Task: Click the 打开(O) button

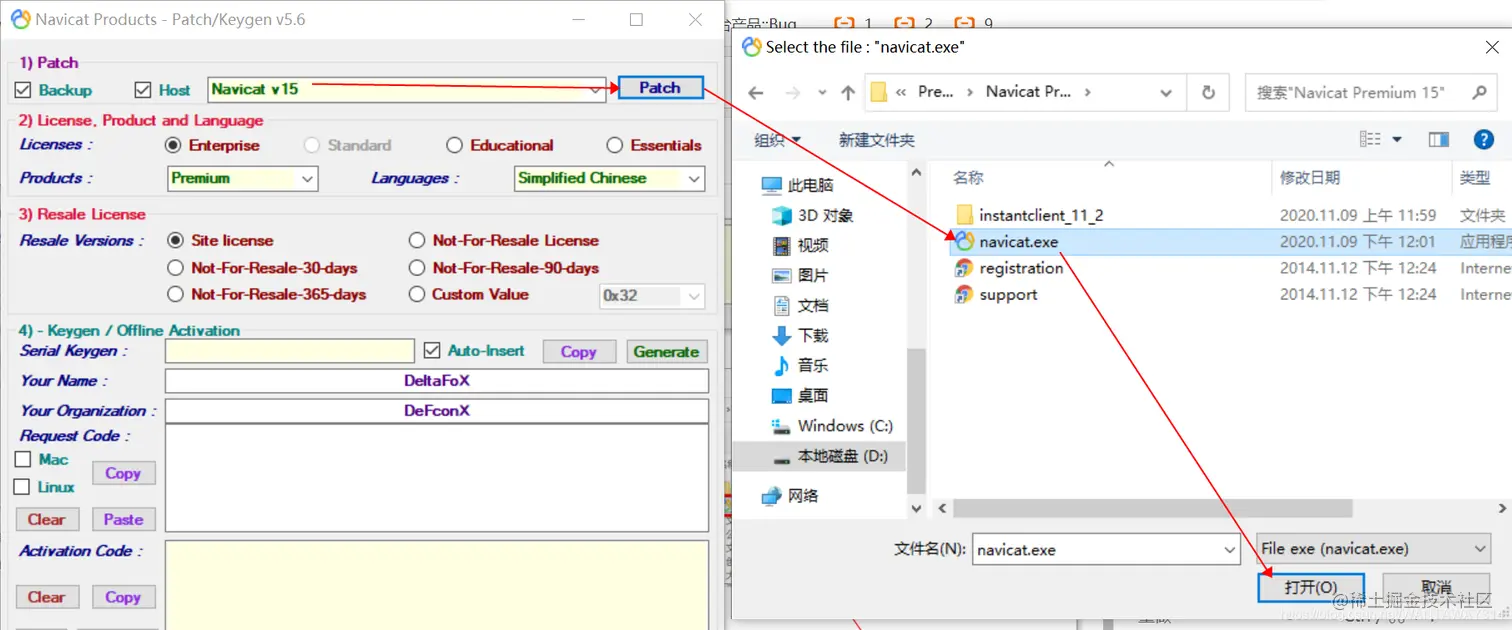Action: point(1311,587)
